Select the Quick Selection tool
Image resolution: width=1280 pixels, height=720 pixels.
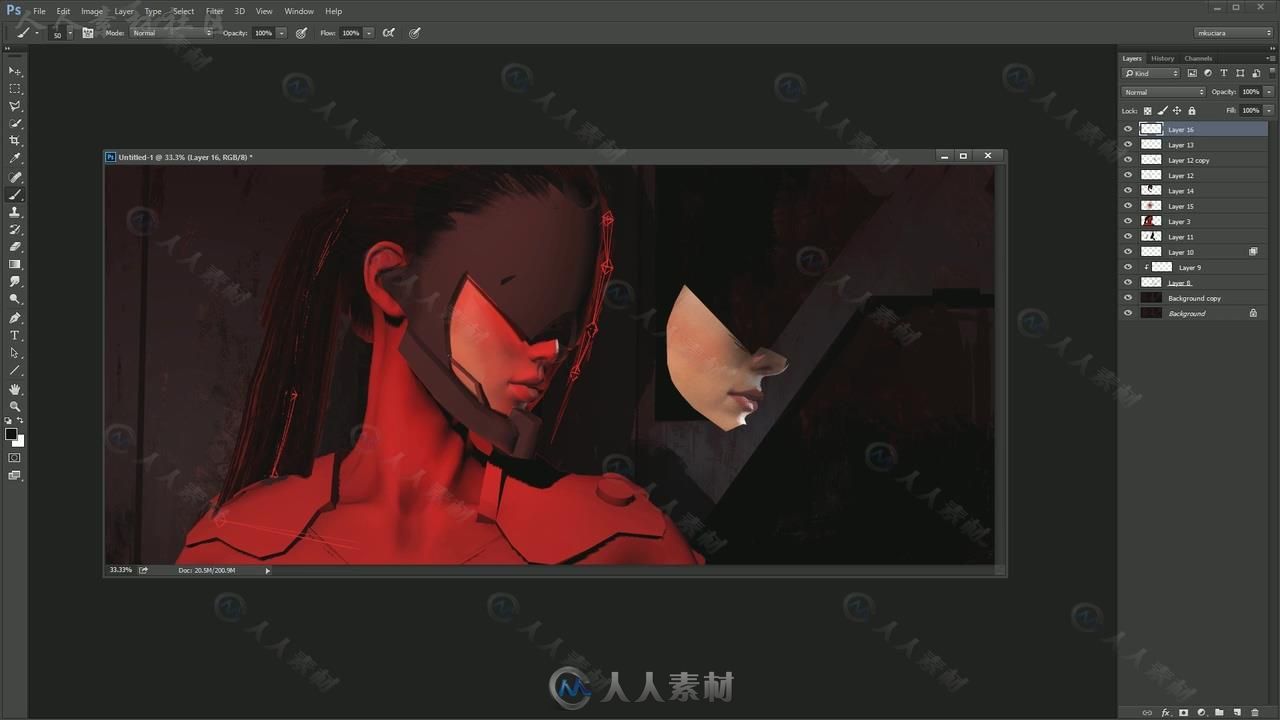coord(15,124)
